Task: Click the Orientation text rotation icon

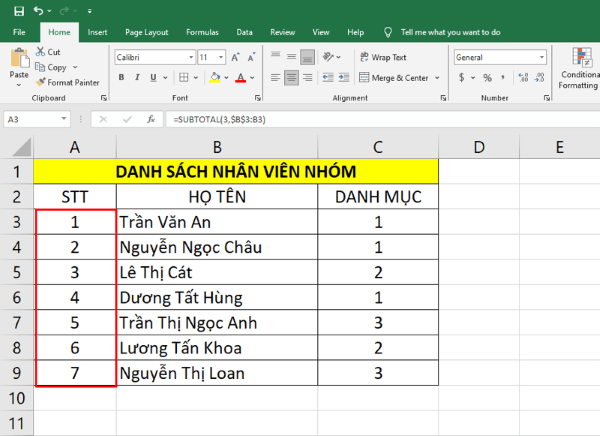Action: (328, 57)
